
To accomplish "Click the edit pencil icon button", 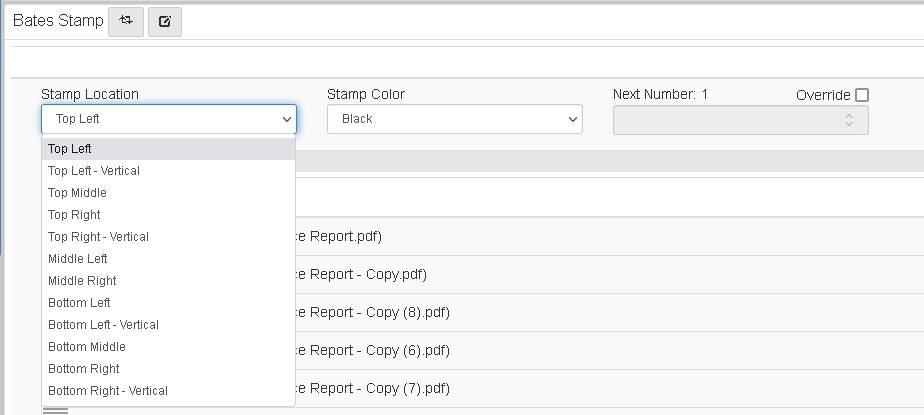I will coord(165,21).
